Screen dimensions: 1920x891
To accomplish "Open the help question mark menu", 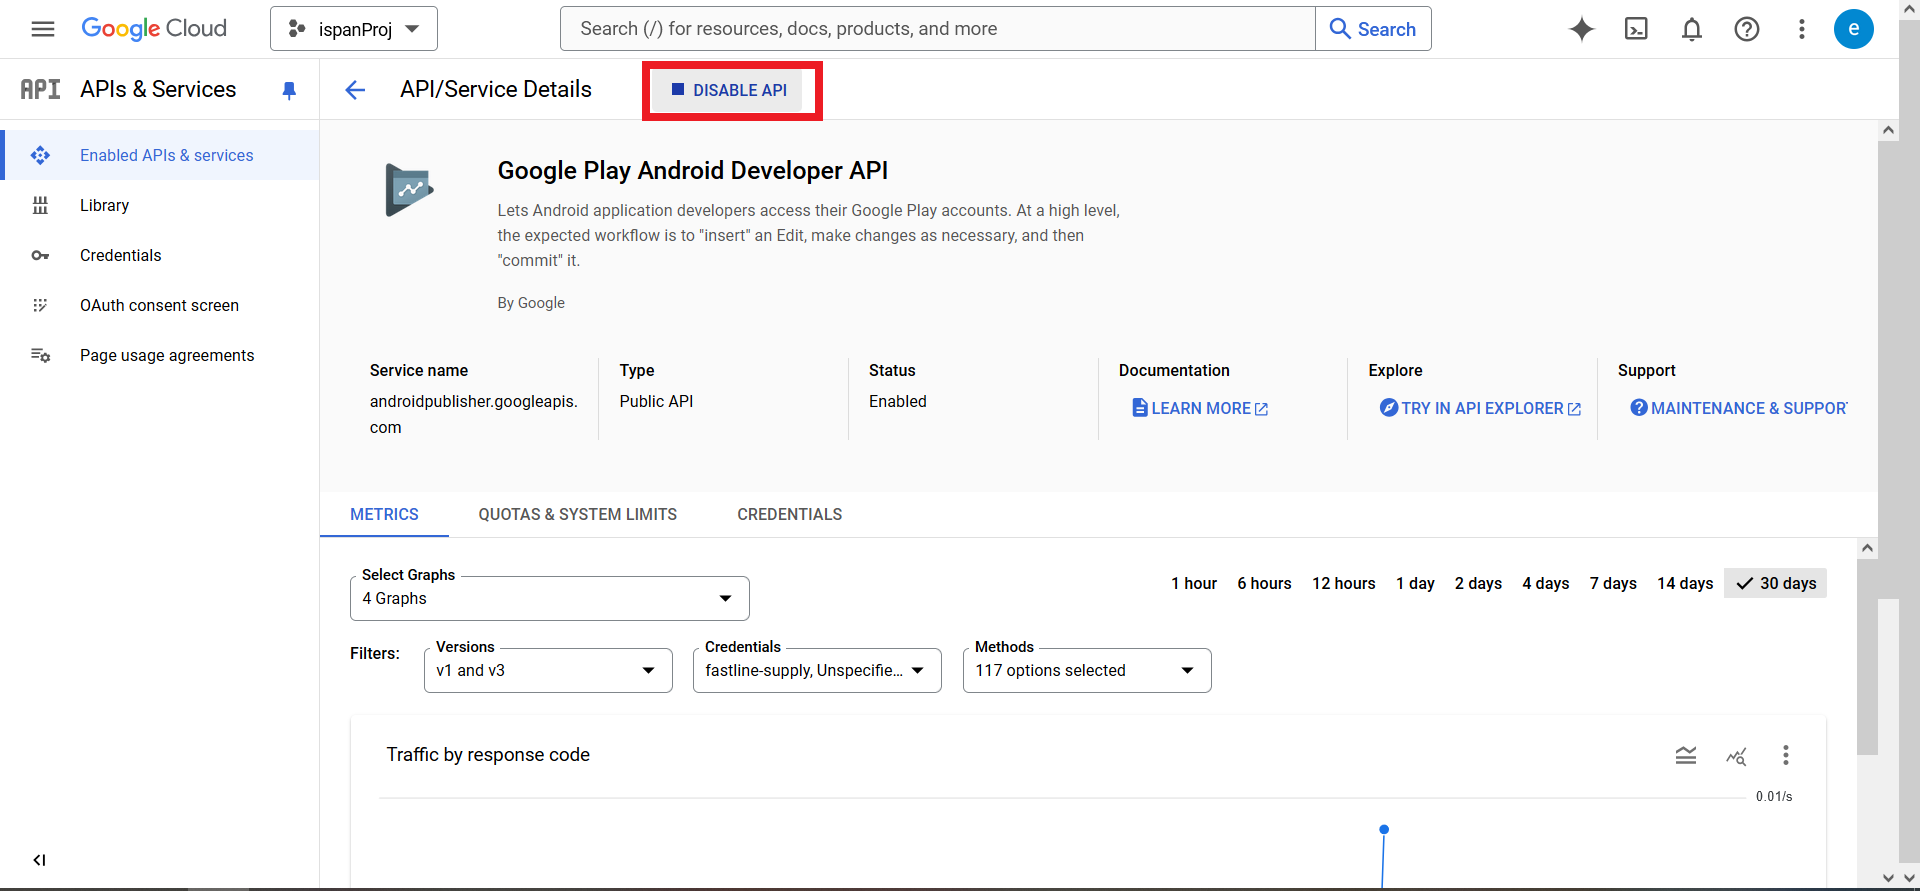I will tap(1747, 29).
